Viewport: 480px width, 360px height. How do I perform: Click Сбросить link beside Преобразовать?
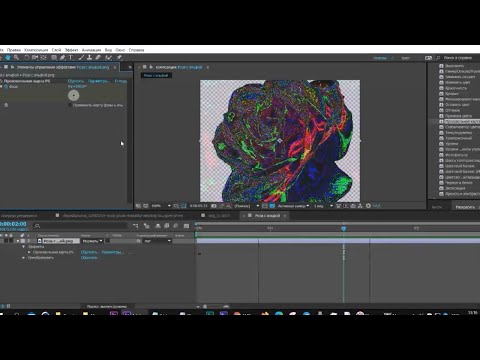coord(89,258)
